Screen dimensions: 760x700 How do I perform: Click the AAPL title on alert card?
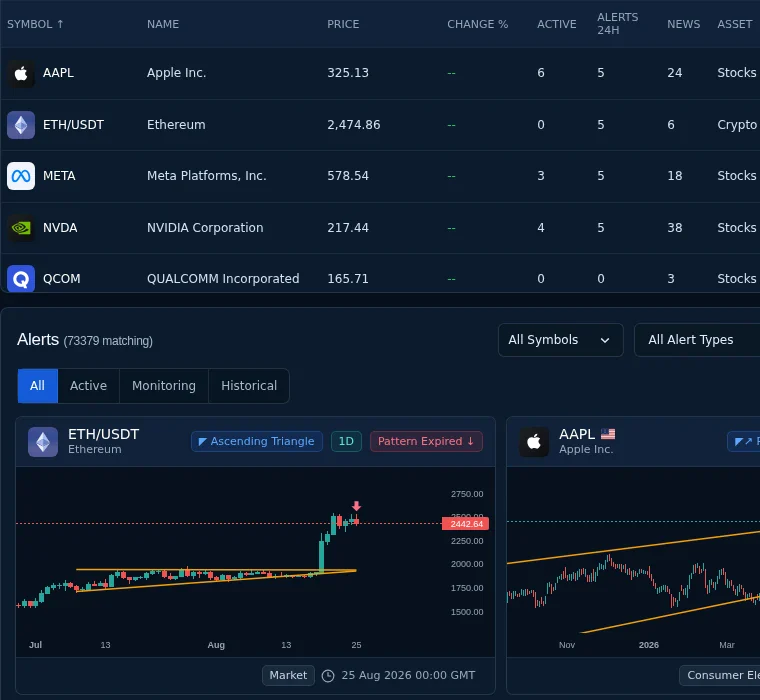point(577,434)
